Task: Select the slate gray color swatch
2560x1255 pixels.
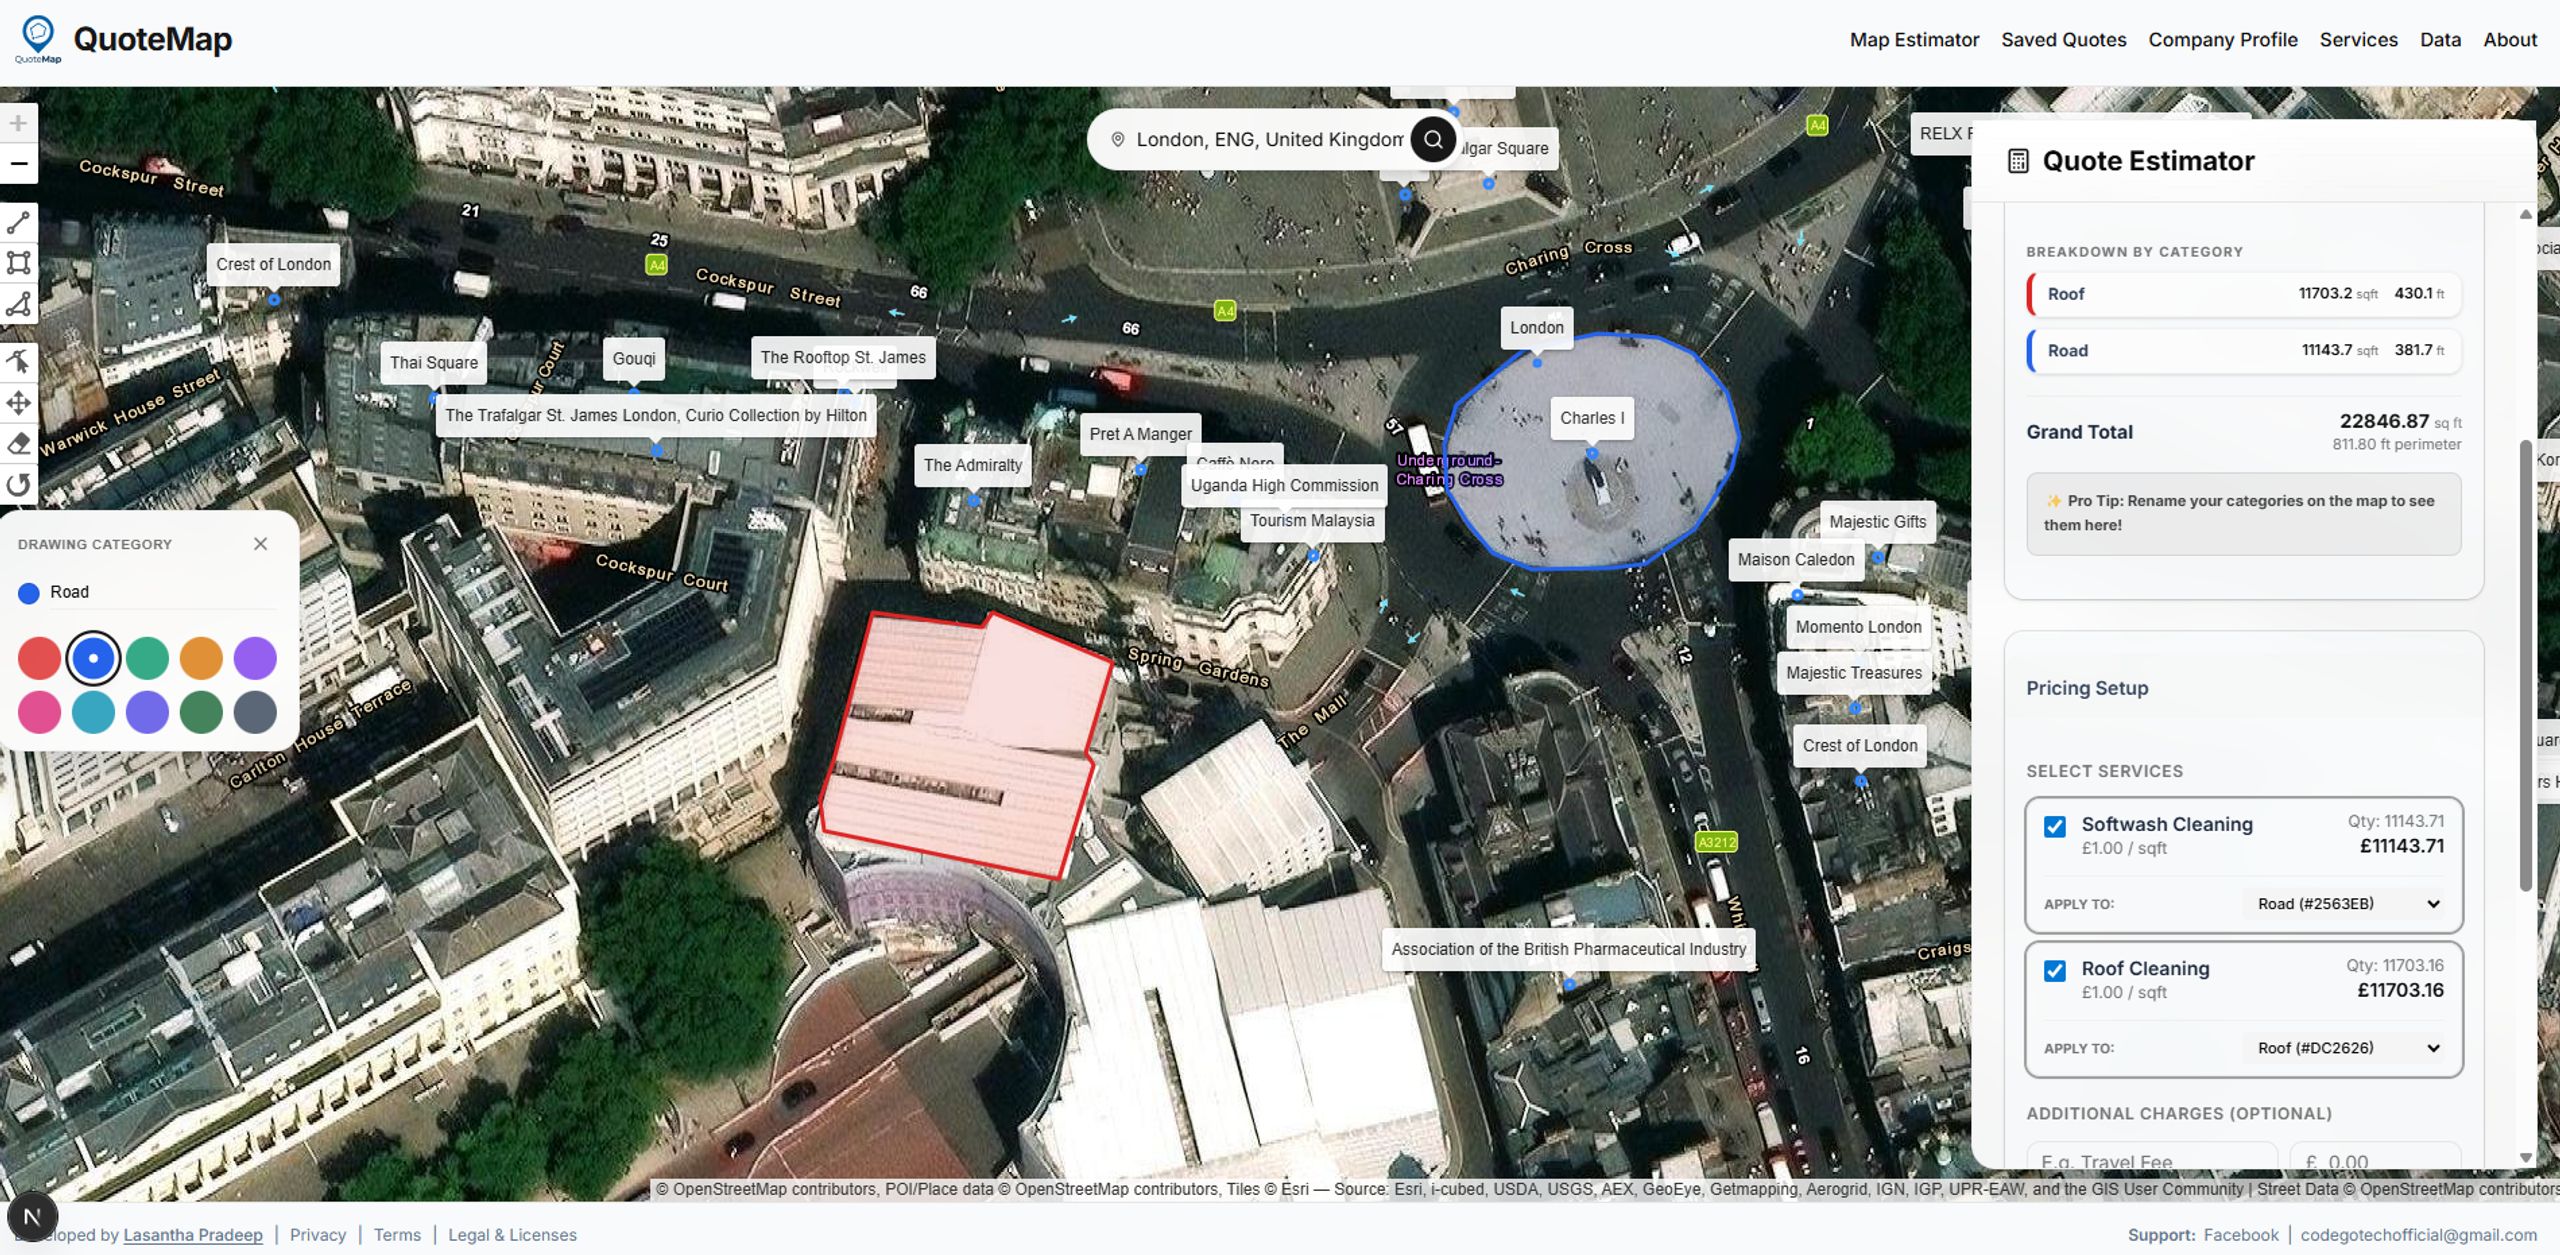Action: click(x=255, y=712)
